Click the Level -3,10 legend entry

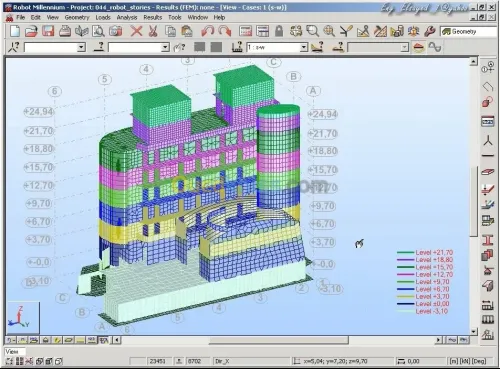tap(423, 311)
